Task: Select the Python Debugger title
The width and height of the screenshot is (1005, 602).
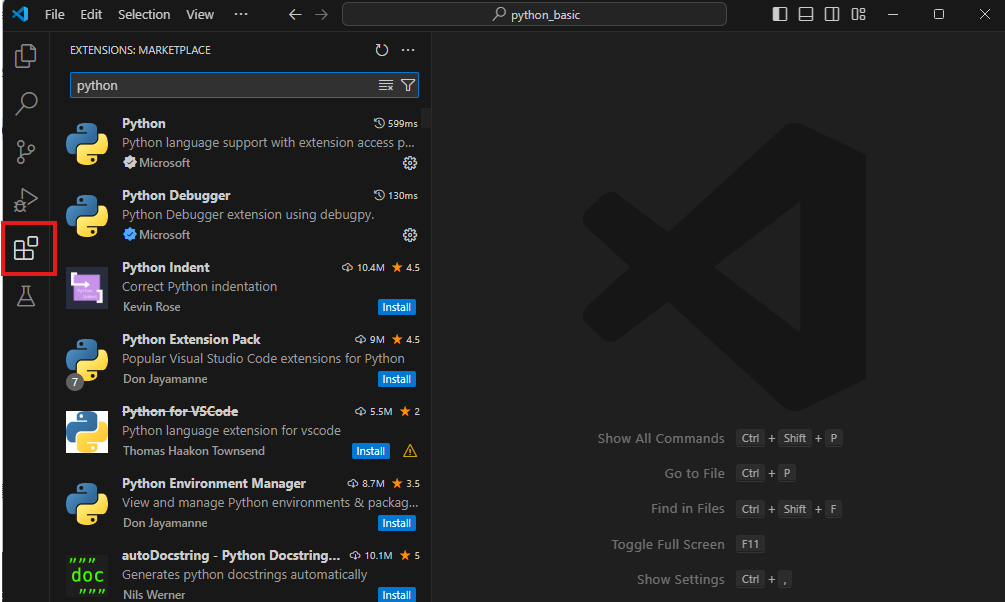Action: pyautogui.click(x=176, y=196)
